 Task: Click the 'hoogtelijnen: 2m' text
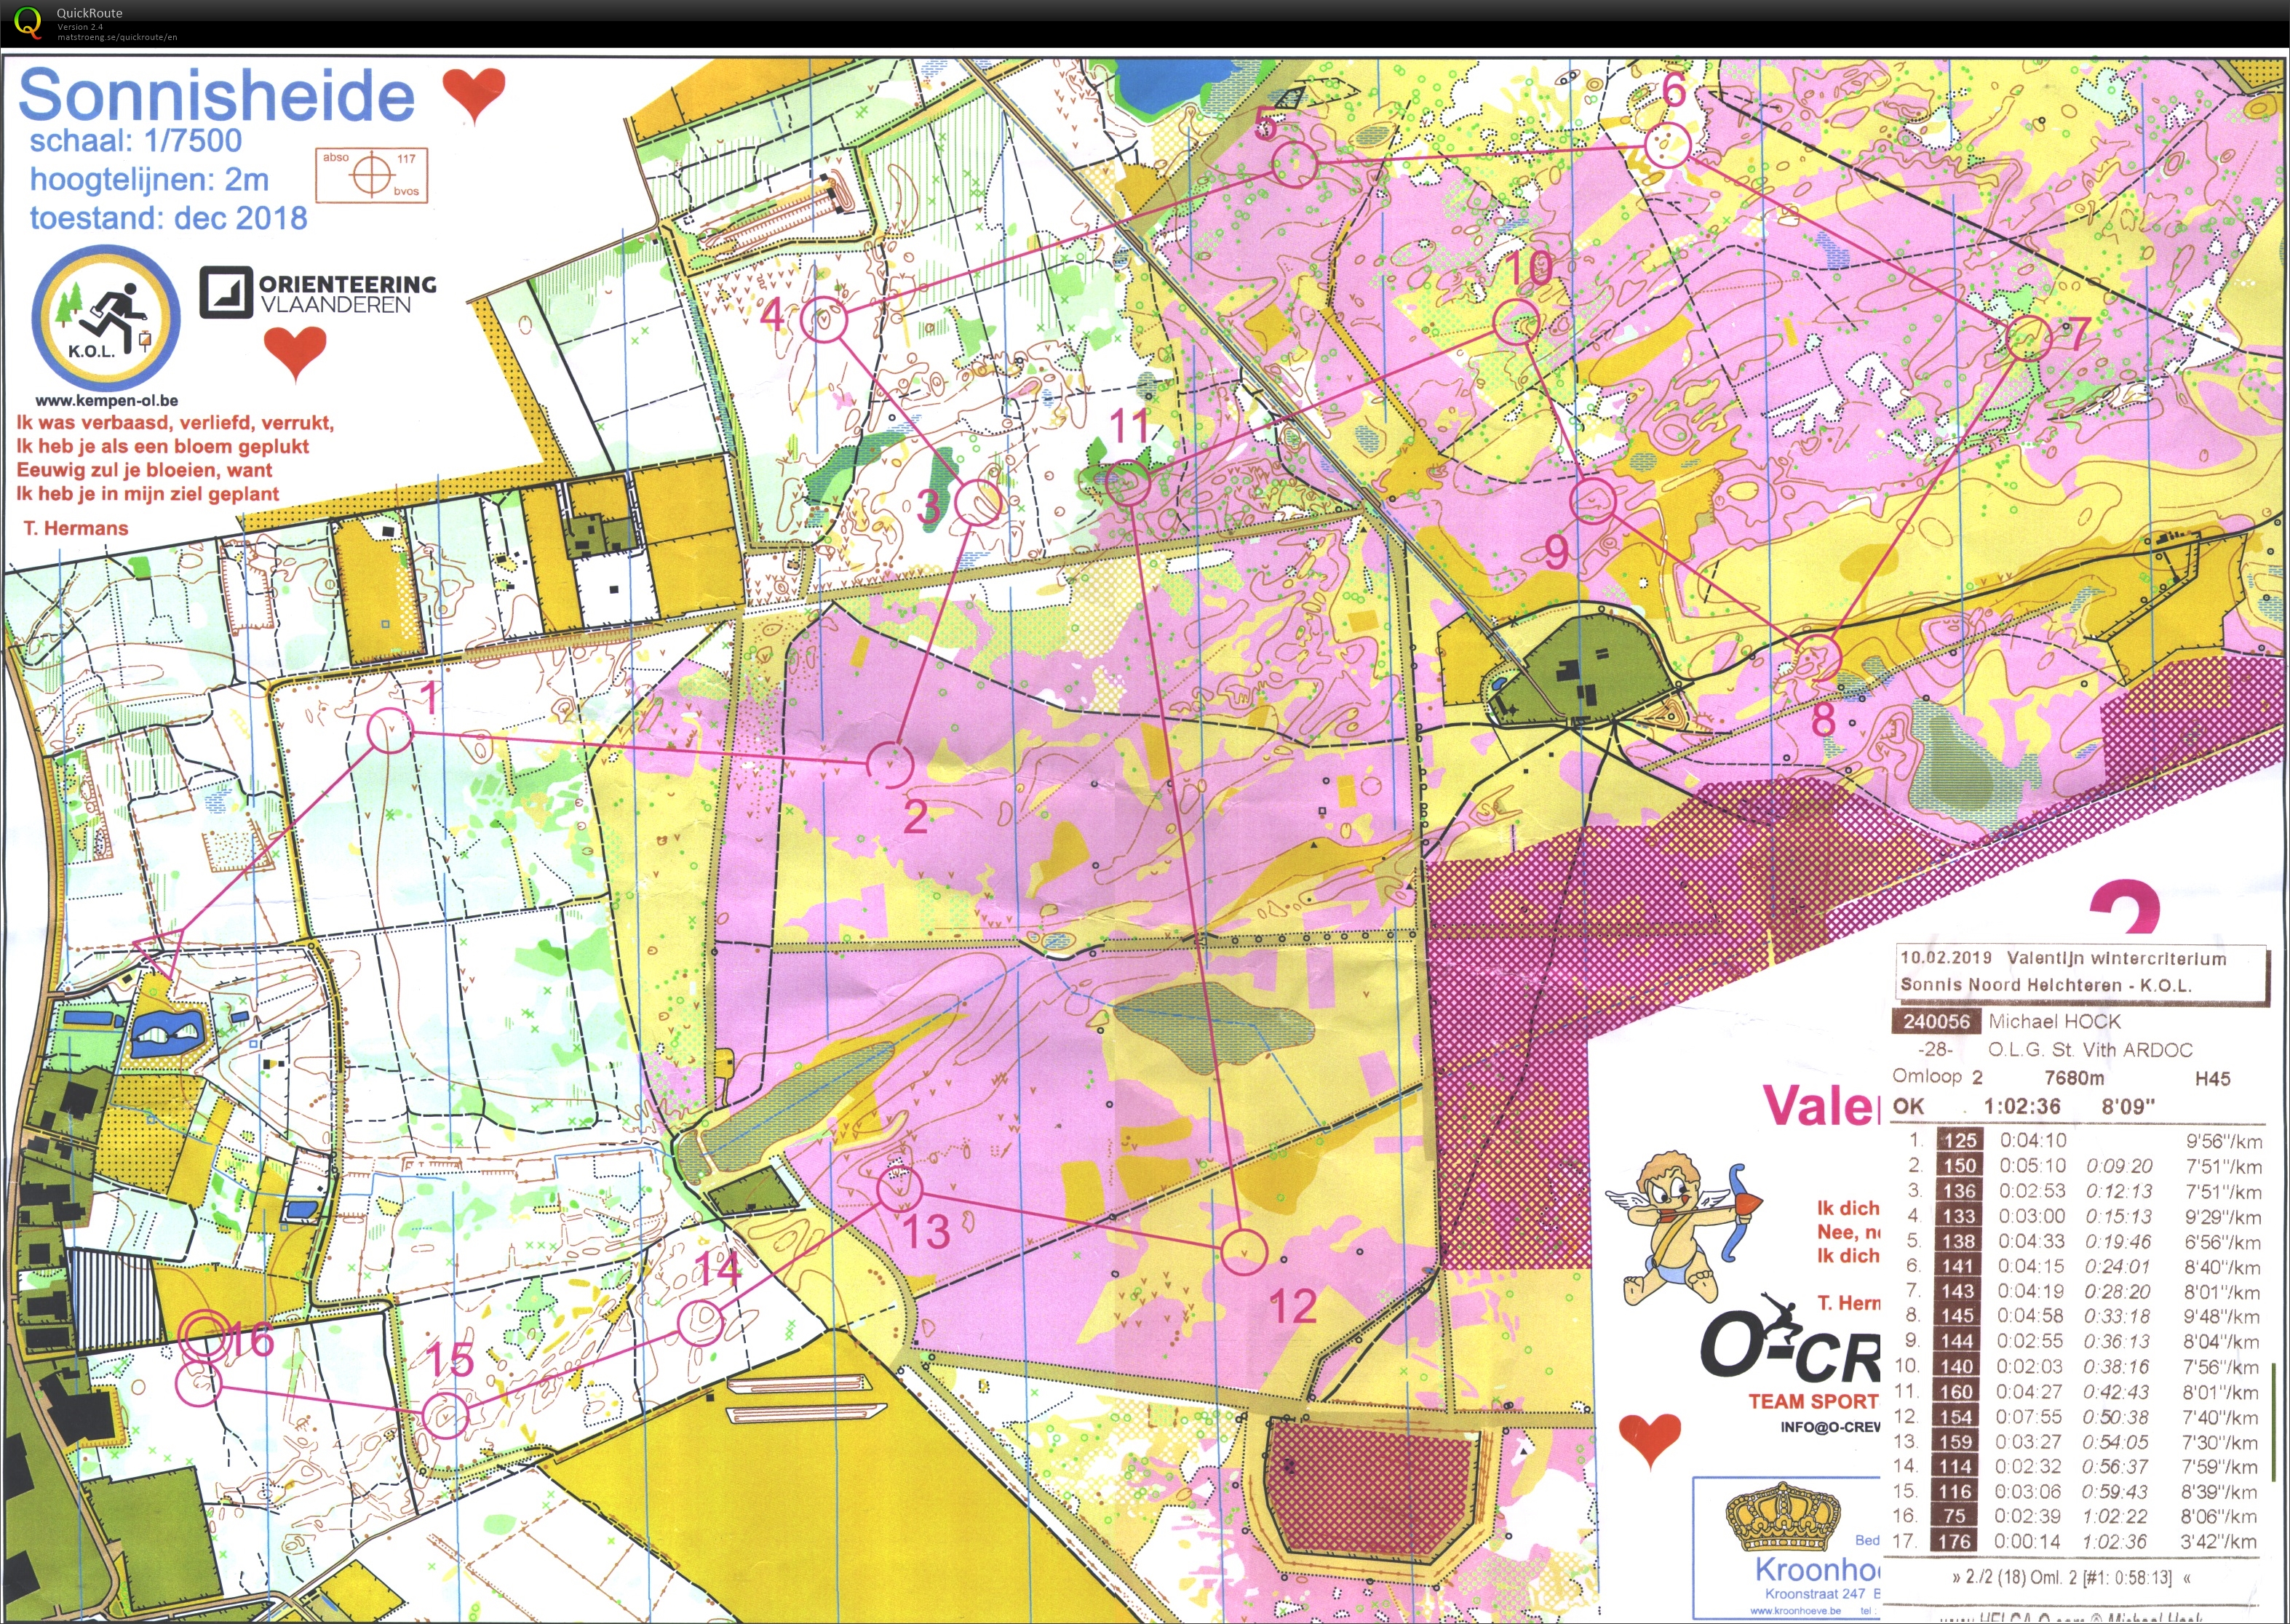pyautogui.click(x=149, y=180)
